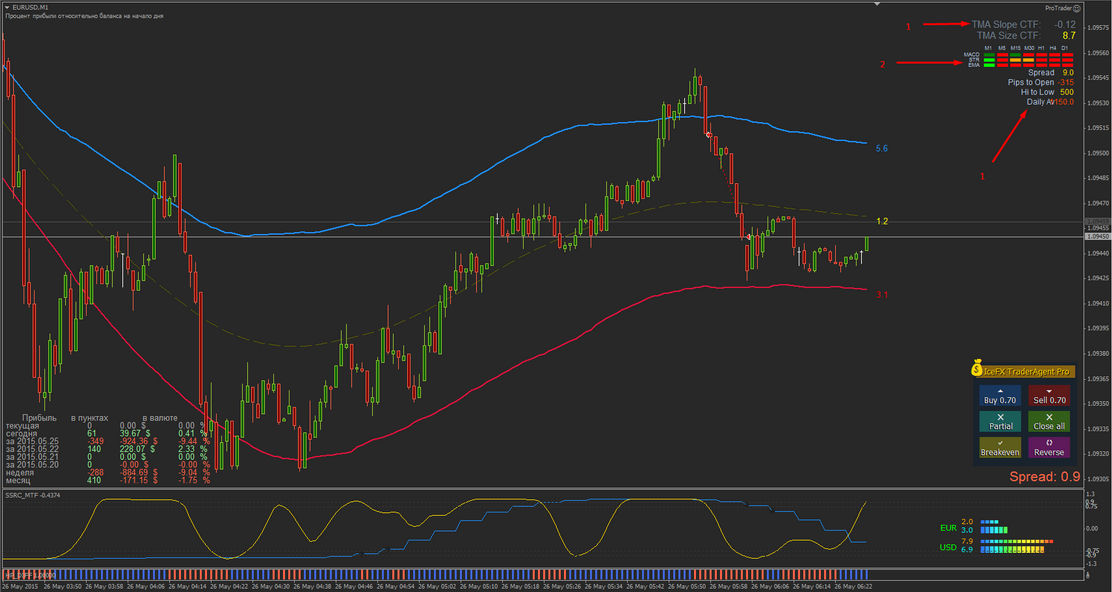This screenshot has height=592, width=1112.
Task: Click the M5 timeframe column header
Action: pyautogui.click(x=1002, y=48)
